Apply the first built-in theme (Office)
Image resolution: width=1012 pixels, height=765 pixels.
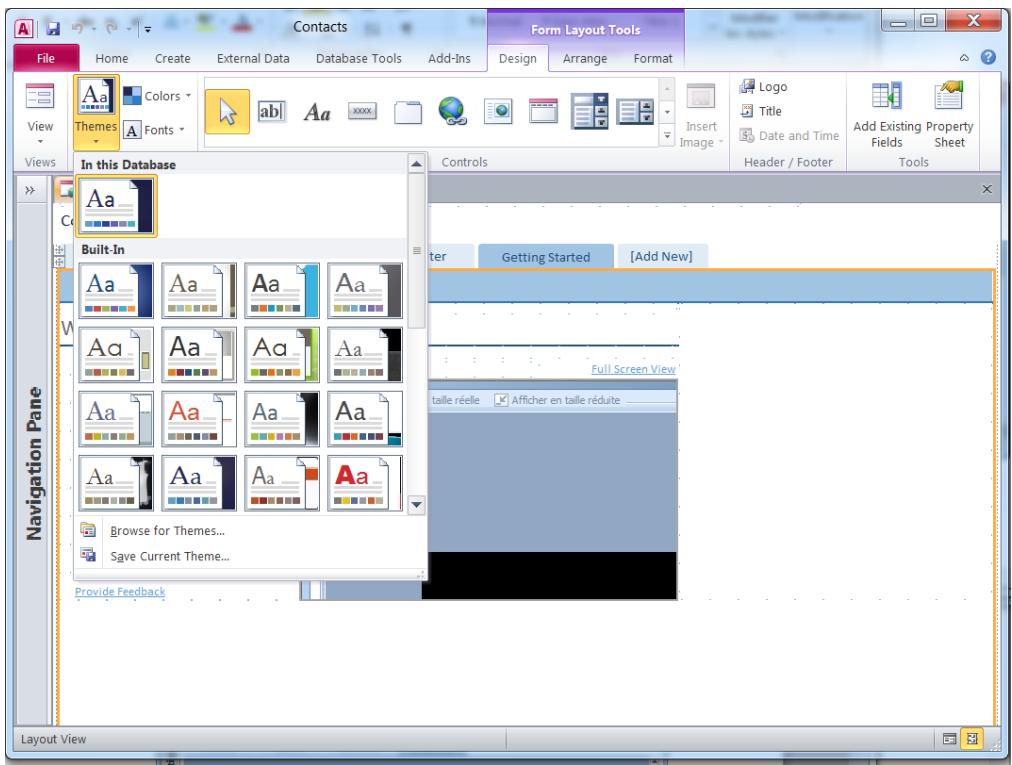[x=116, y=291]
